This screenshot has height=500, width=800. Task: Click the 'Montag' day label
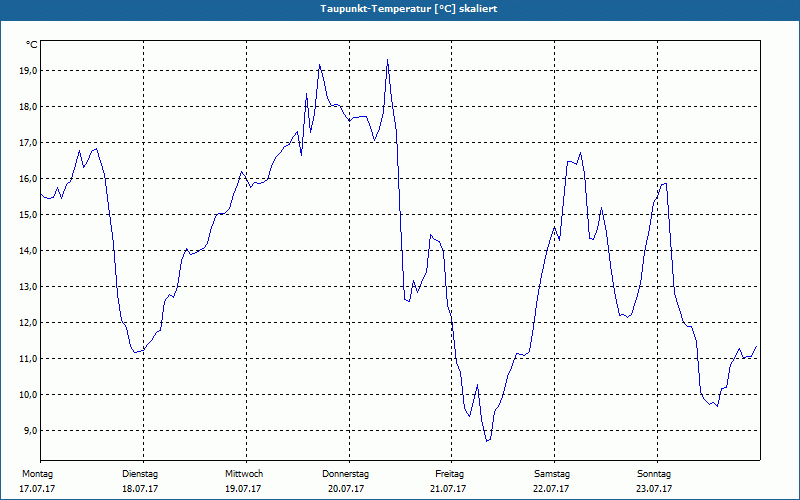pyautogui.click(x=37, y=474)
